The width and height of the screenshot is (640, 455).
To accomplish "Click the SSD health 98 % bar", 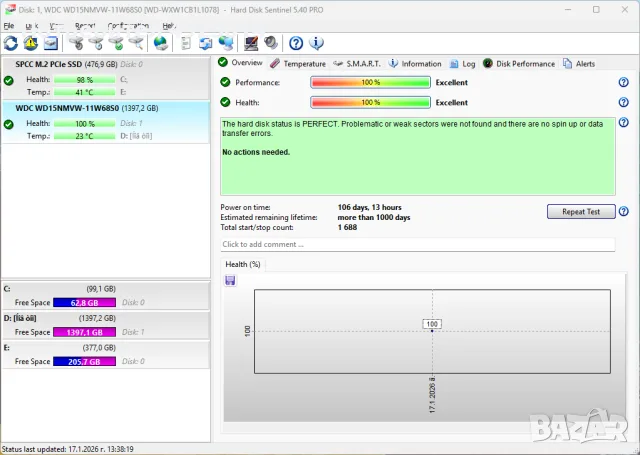I will click(84, 80).
